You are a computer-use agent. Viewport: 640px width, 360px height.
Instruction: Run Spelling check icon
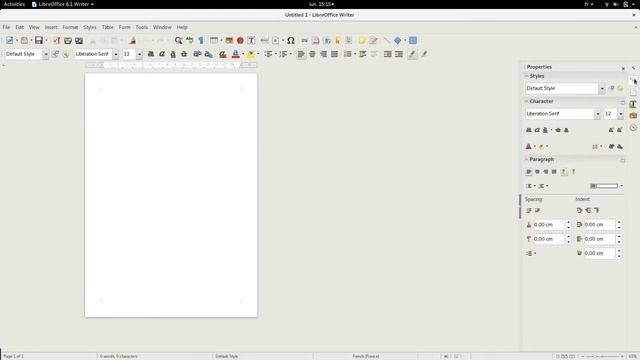click(x=190, y=40)
